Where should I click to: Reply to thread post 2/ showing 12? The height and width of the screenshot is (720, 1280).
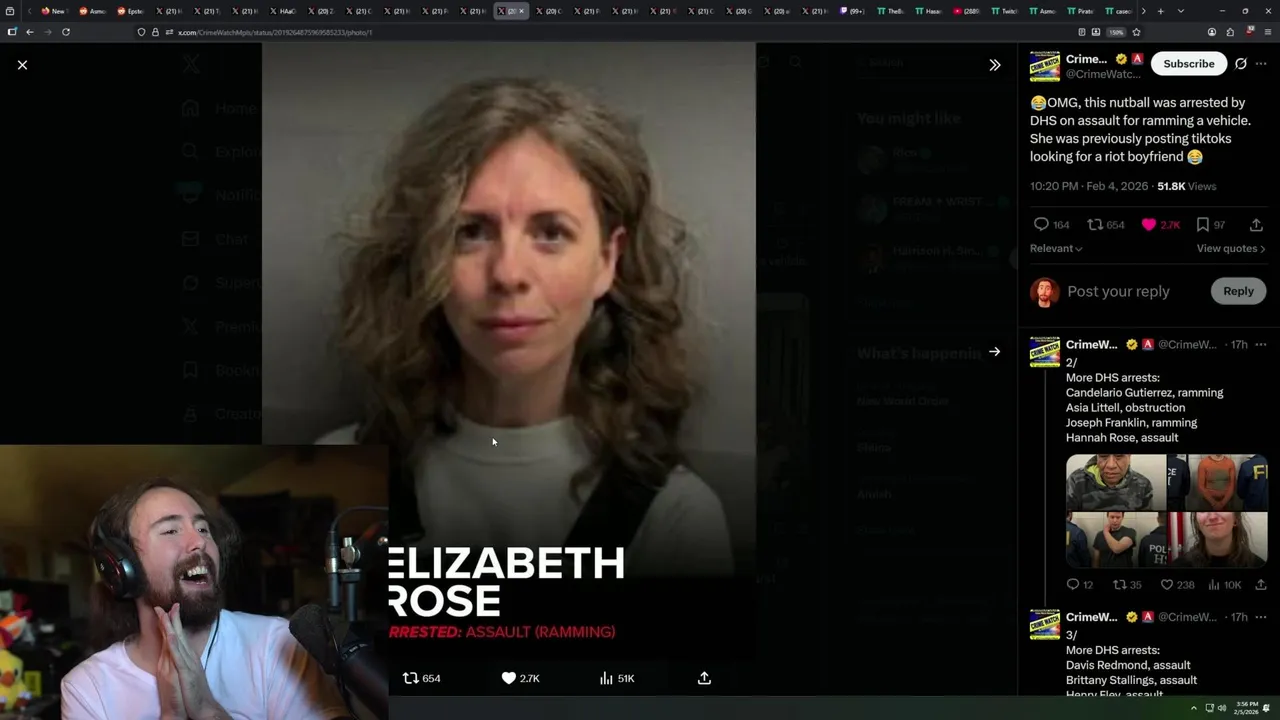(1079, 585)
